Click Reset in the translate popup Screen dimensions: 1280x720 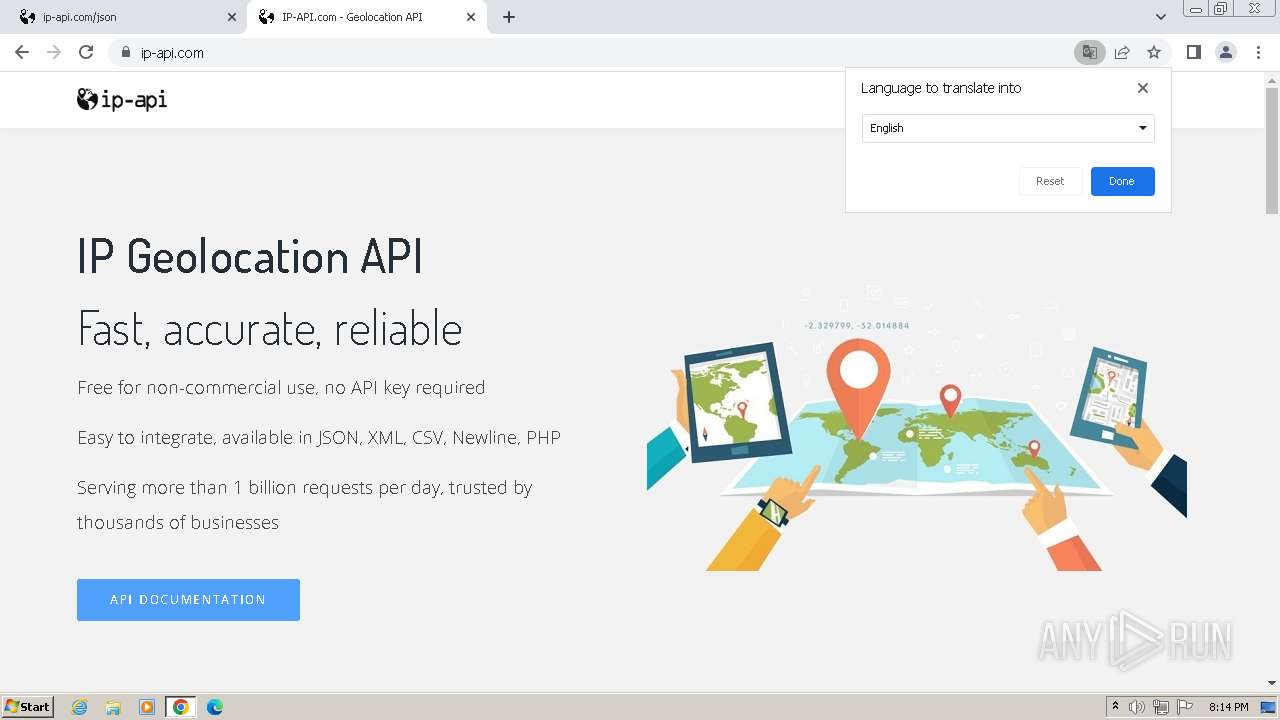pos(1050,181)
